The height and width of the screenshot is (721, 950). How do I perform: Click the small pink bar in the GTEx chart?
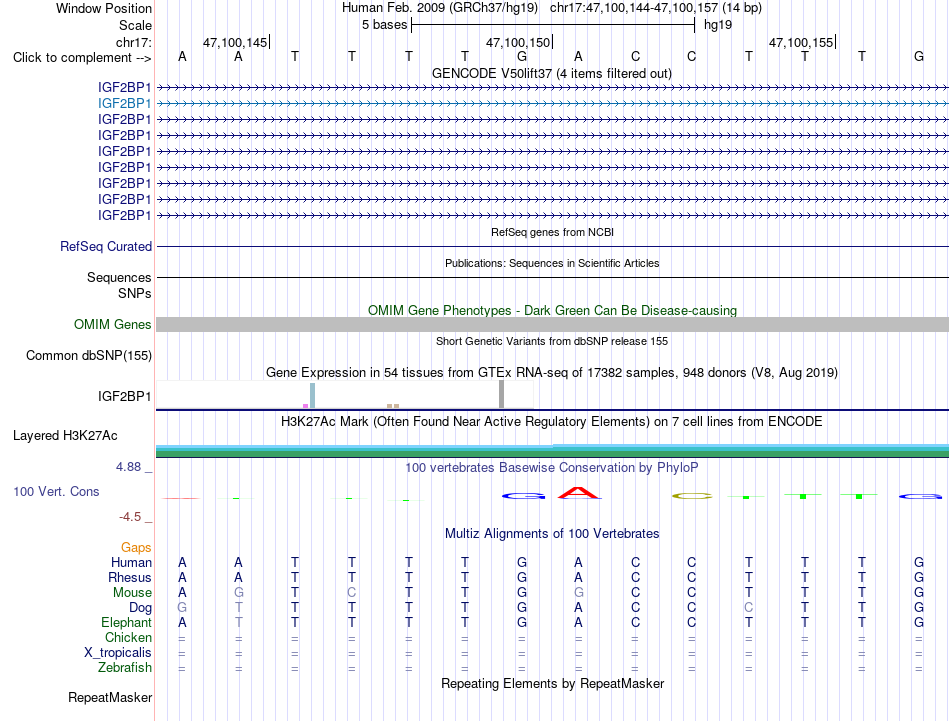click(305, 406)
